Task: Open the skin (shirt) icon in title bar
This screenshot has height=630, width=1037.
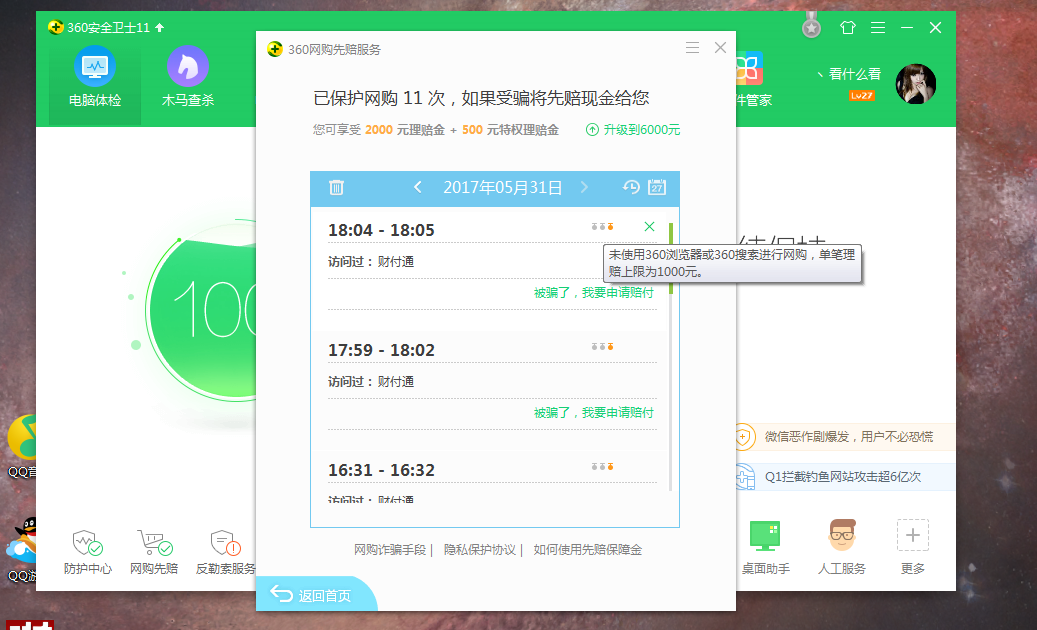Action: [x=848, y=28]
